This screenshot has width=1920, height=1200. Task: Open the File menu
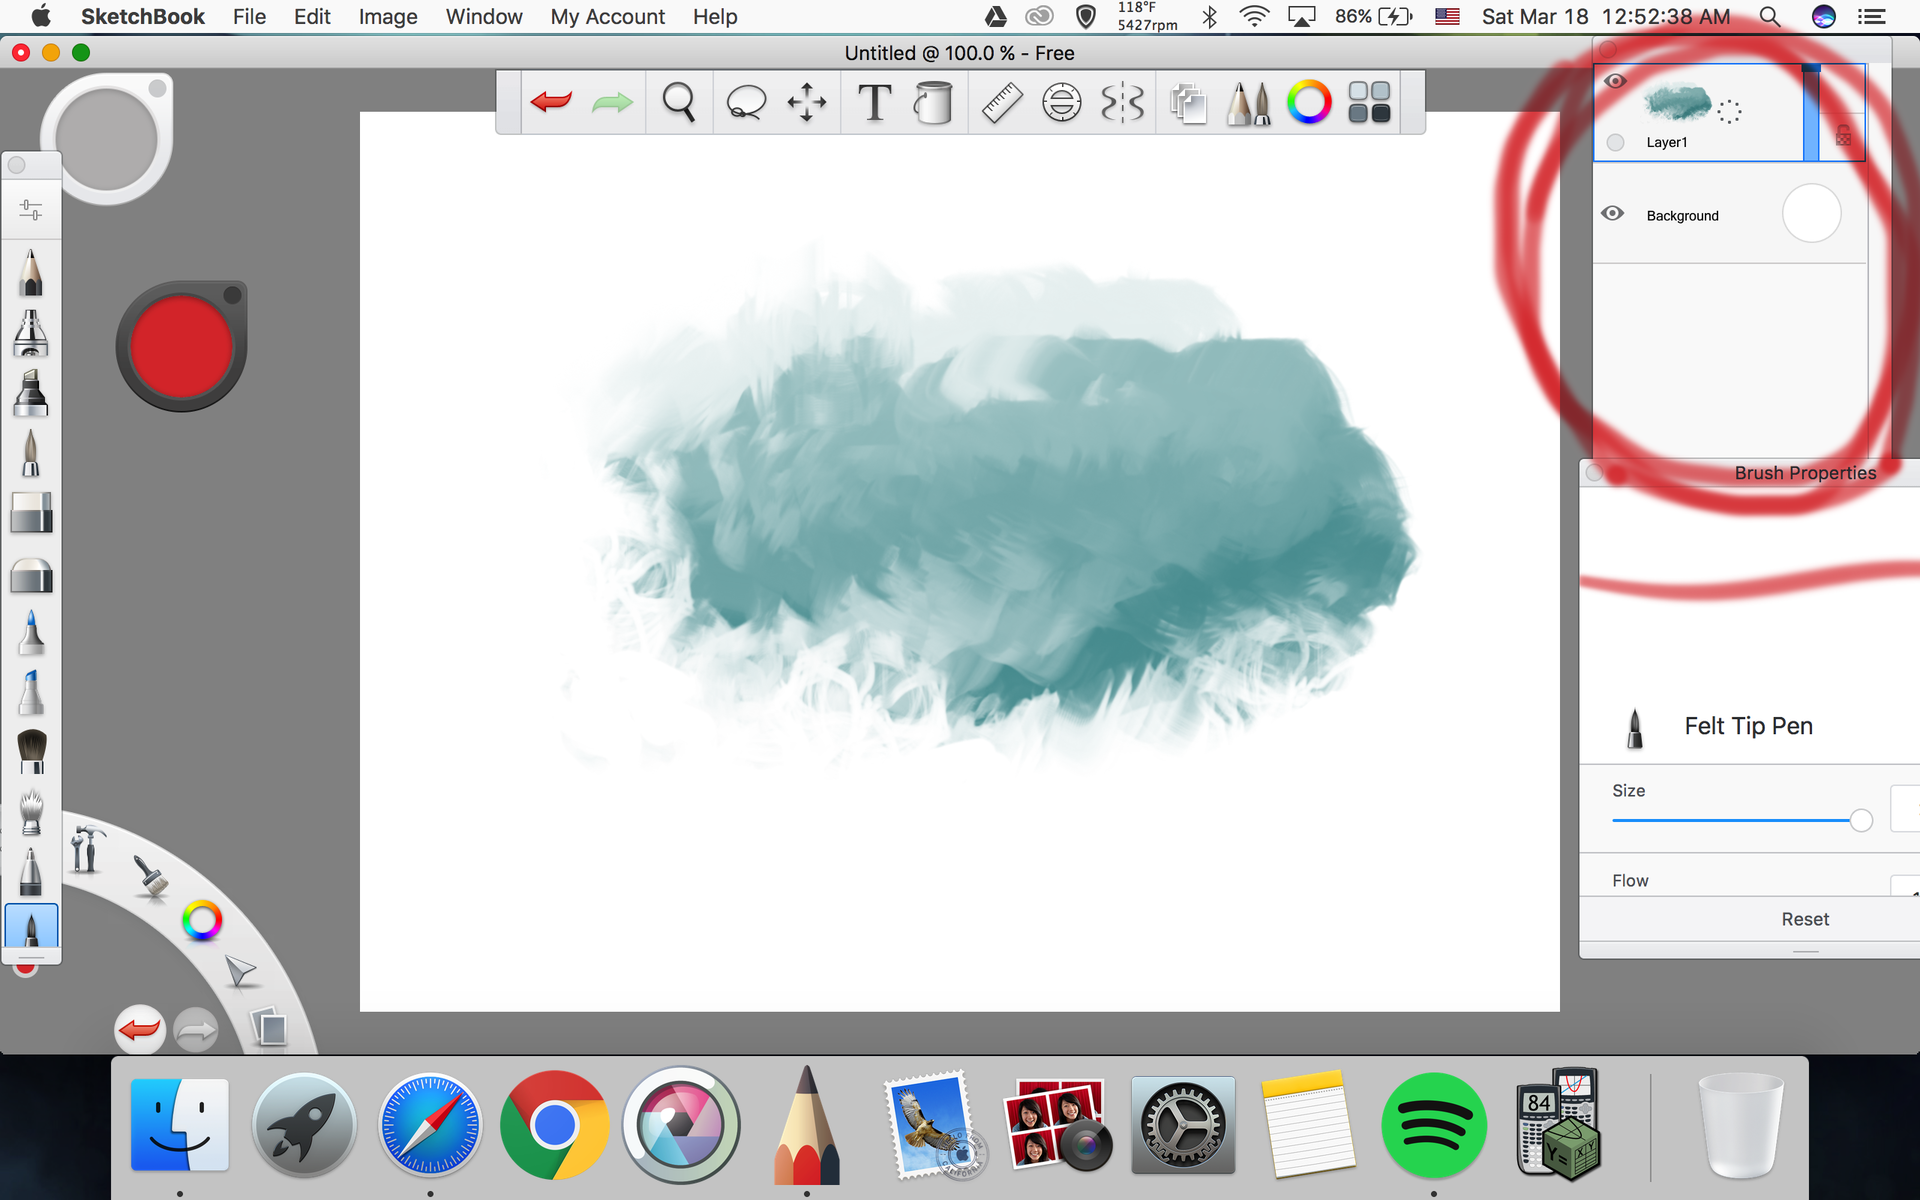coord(249,17)
